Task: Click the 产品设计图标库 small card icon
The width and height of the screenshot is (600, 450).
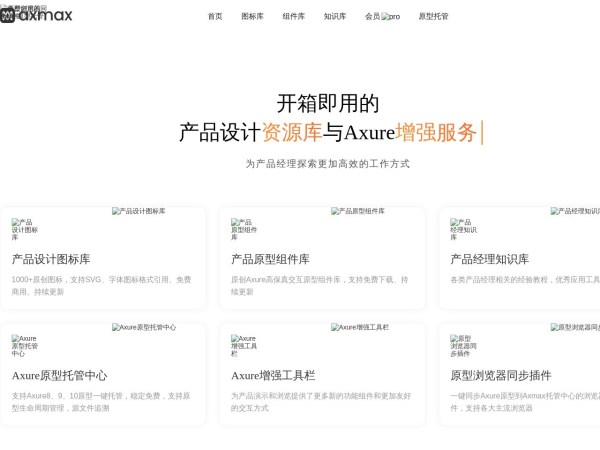Action: click(24, 229)
